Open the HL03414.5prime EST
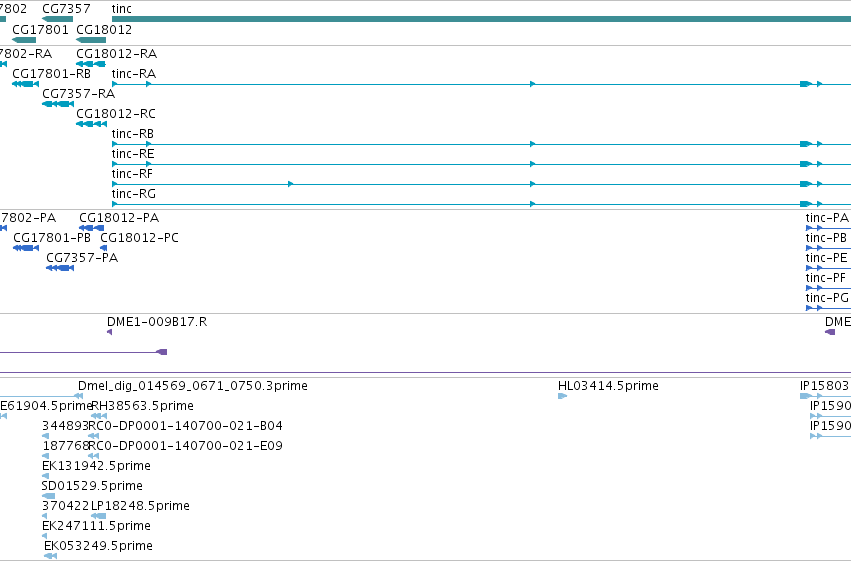Screen dimensions: 851x561 click(x=562, y=396)
